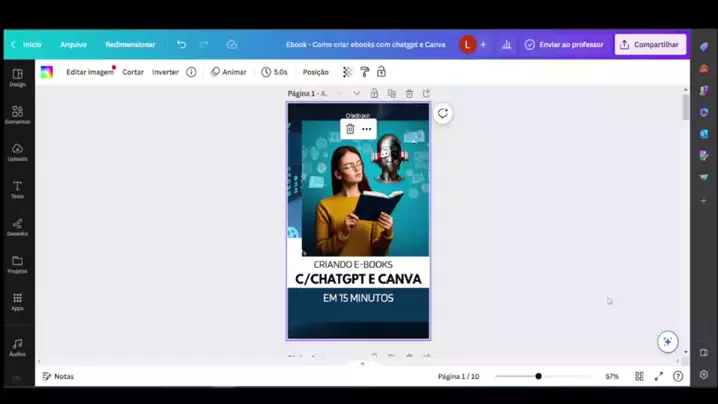This screenshot has height=404, width=718.
Task: Click Editar imagem option
Action: click(x=90, y=72)
